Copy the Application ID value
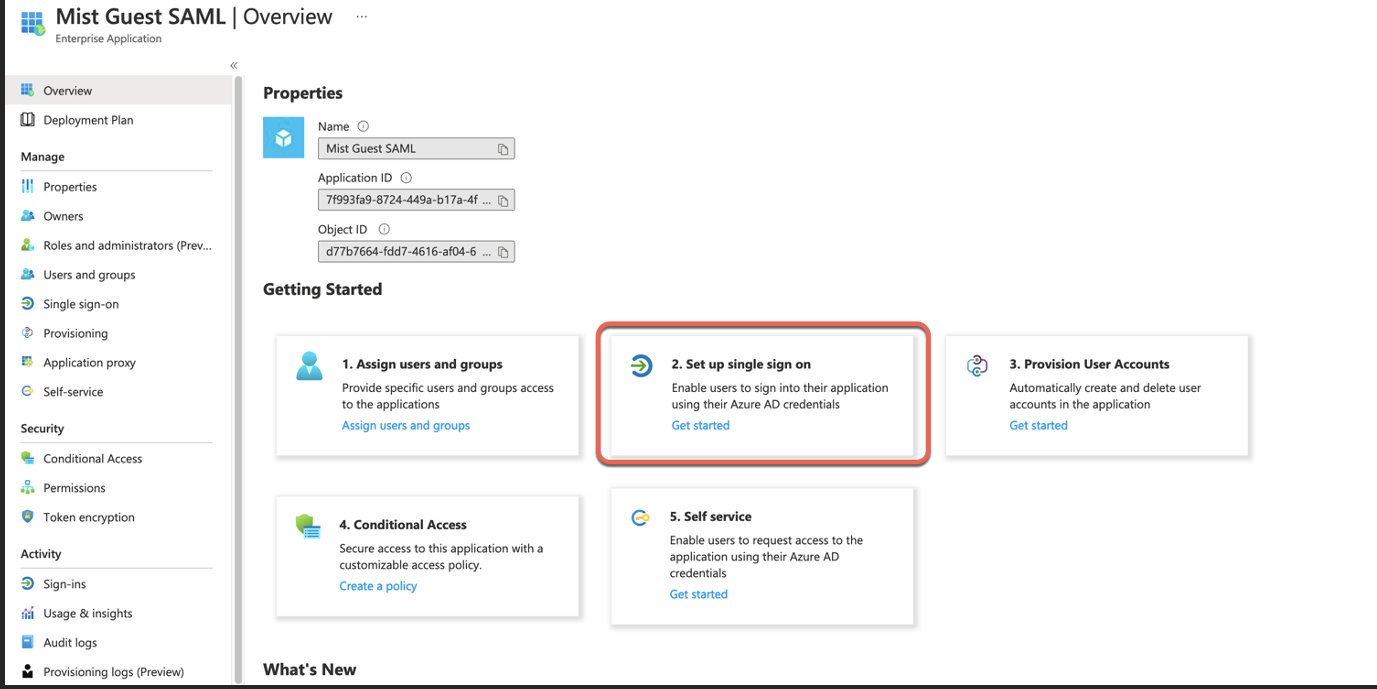The image size is (1377, 689). click(x=503, y=201)
